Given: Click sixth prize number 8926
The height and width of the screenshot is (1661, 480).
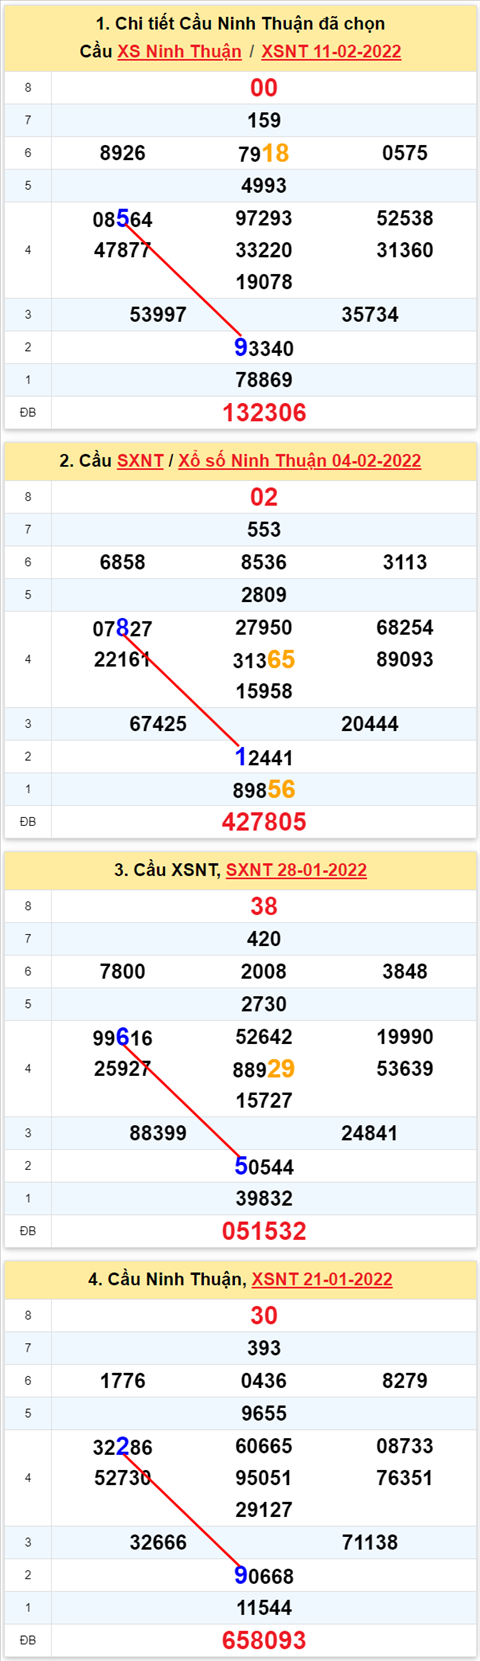Looking at the screenshot, I should (x=123, y=153).
